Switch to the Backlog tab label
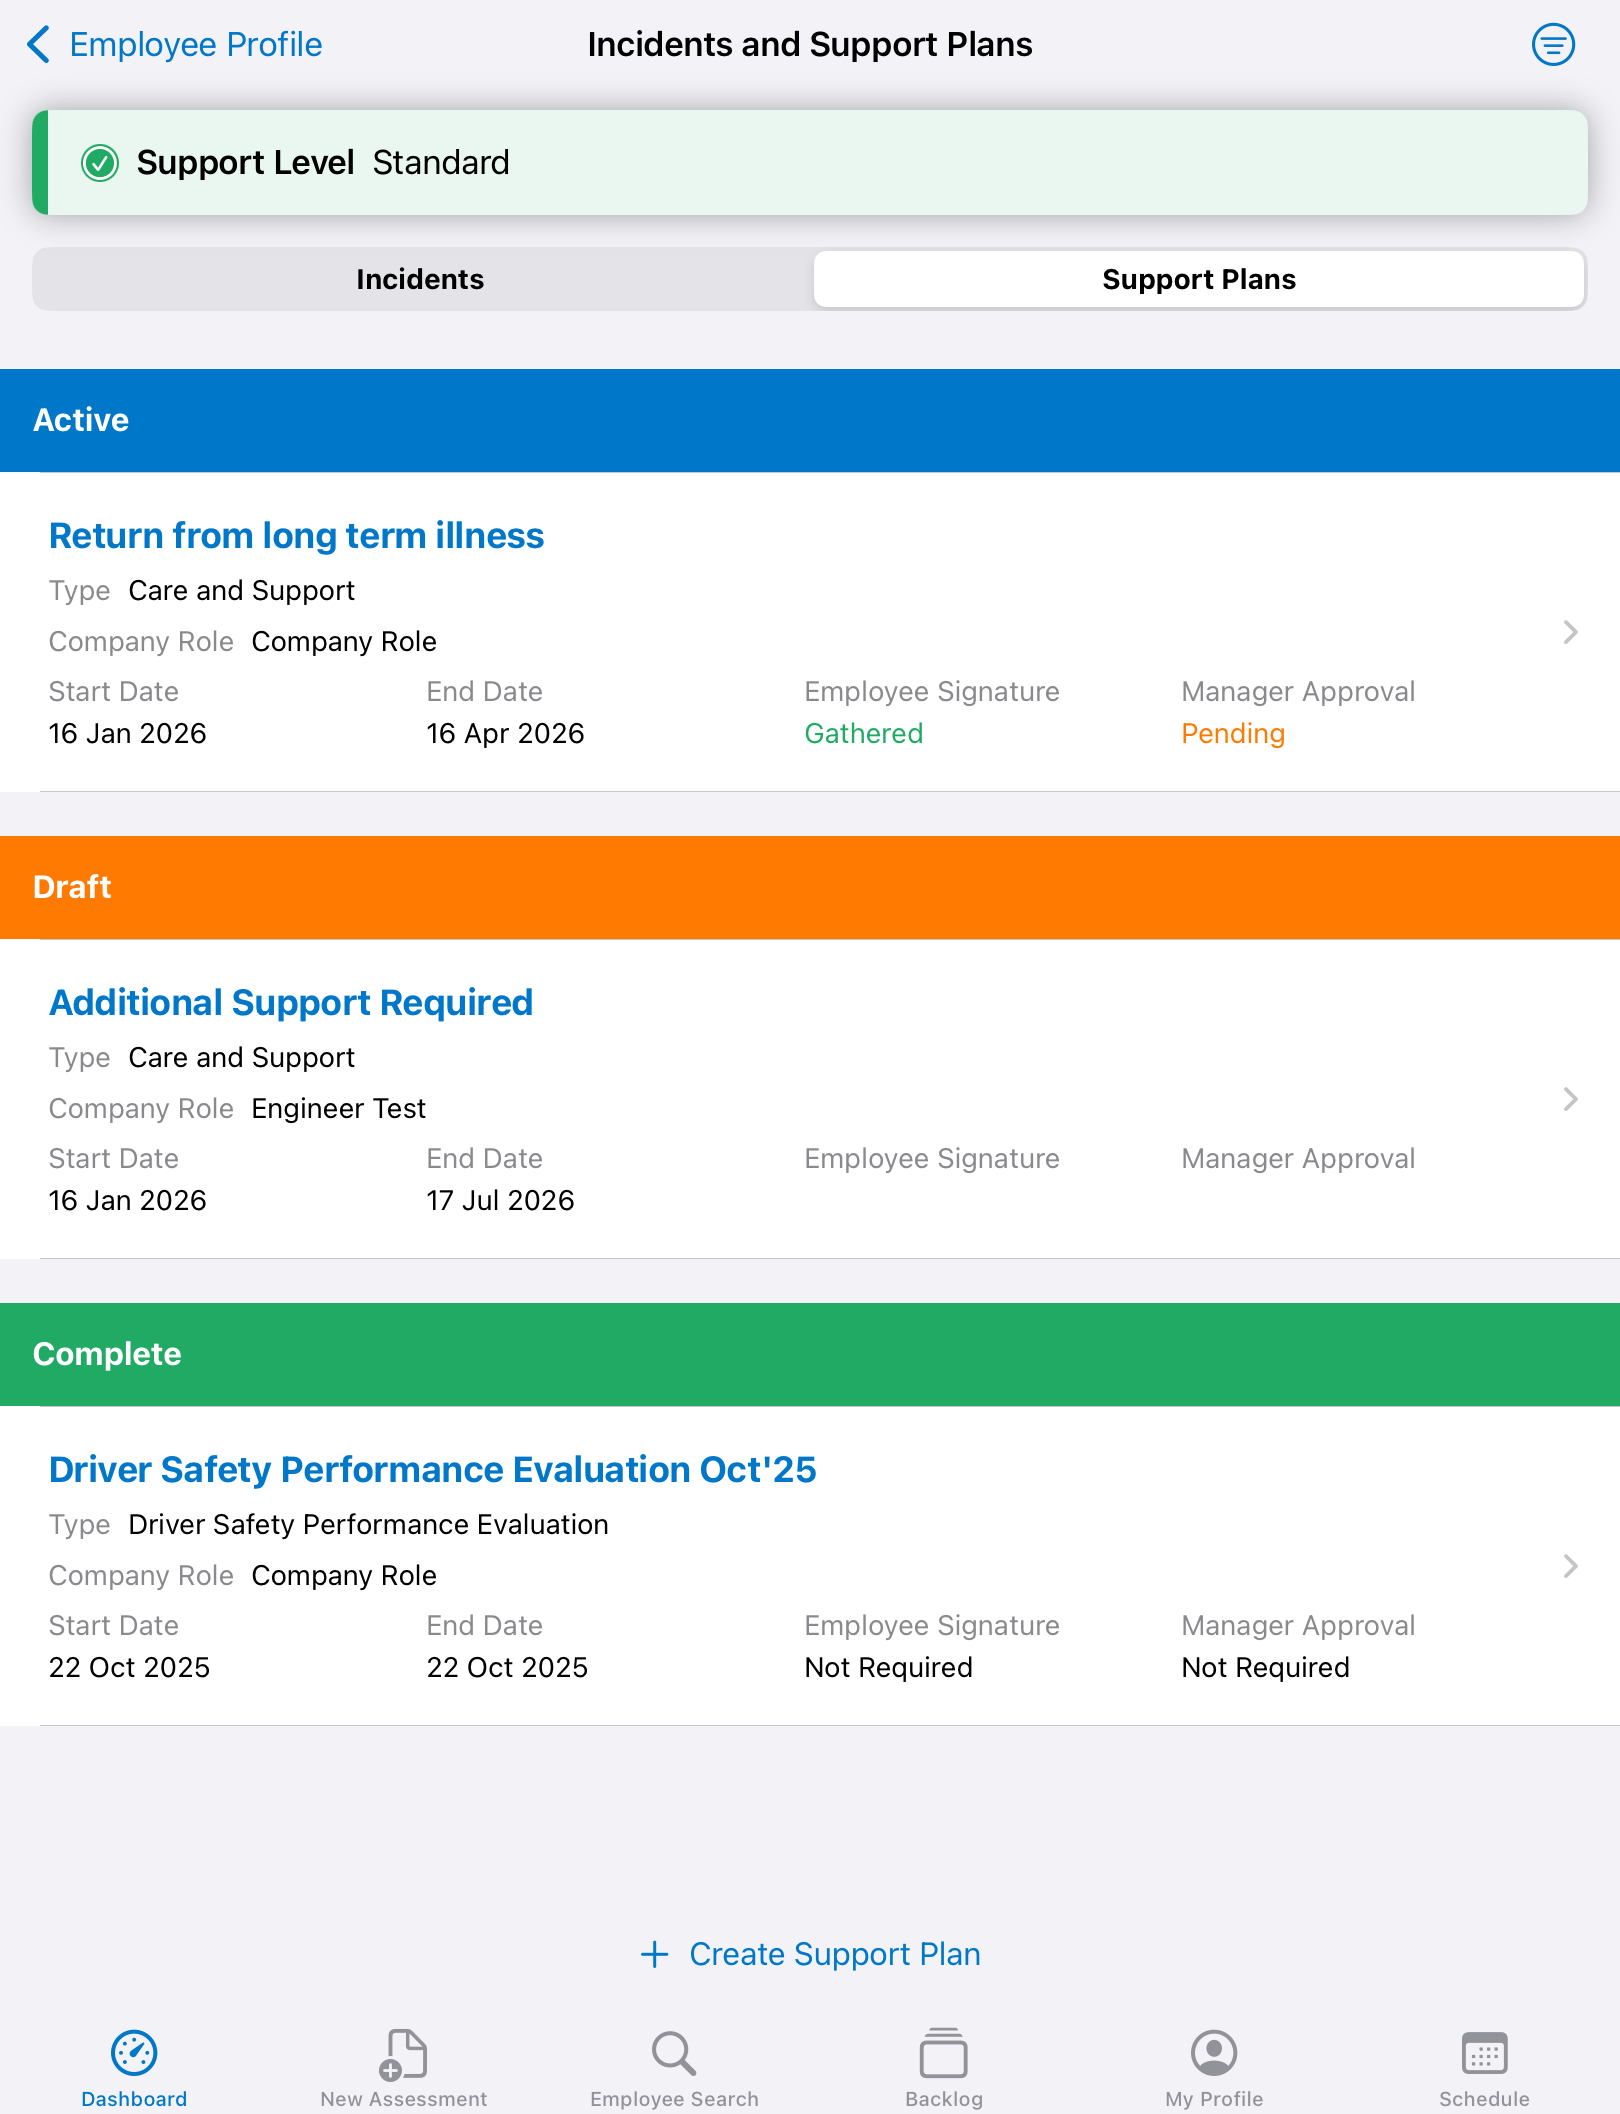 pyautogui.click(x=944, y=2099)
